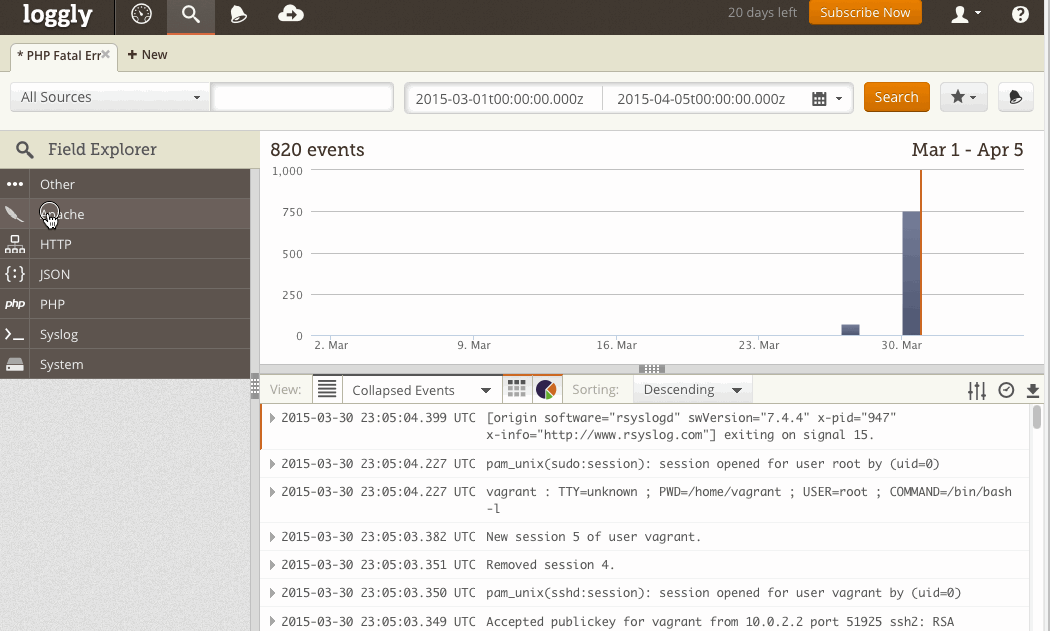Open the dashboard gauge icon
Image resolution: width=1050 pixels, height=631 pixels.
pos(141,14)
